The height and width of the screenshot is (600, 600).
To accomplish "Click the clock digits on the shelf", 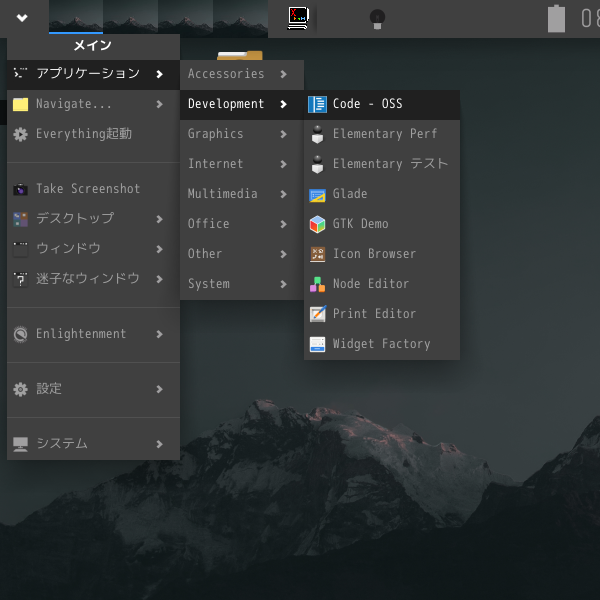I will [x=590, y=18].
